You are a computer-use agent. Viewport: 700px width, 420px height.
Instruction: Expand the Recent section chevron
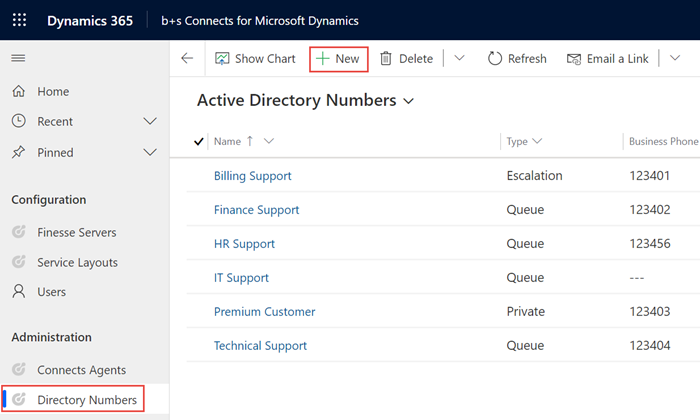point(150,121)
